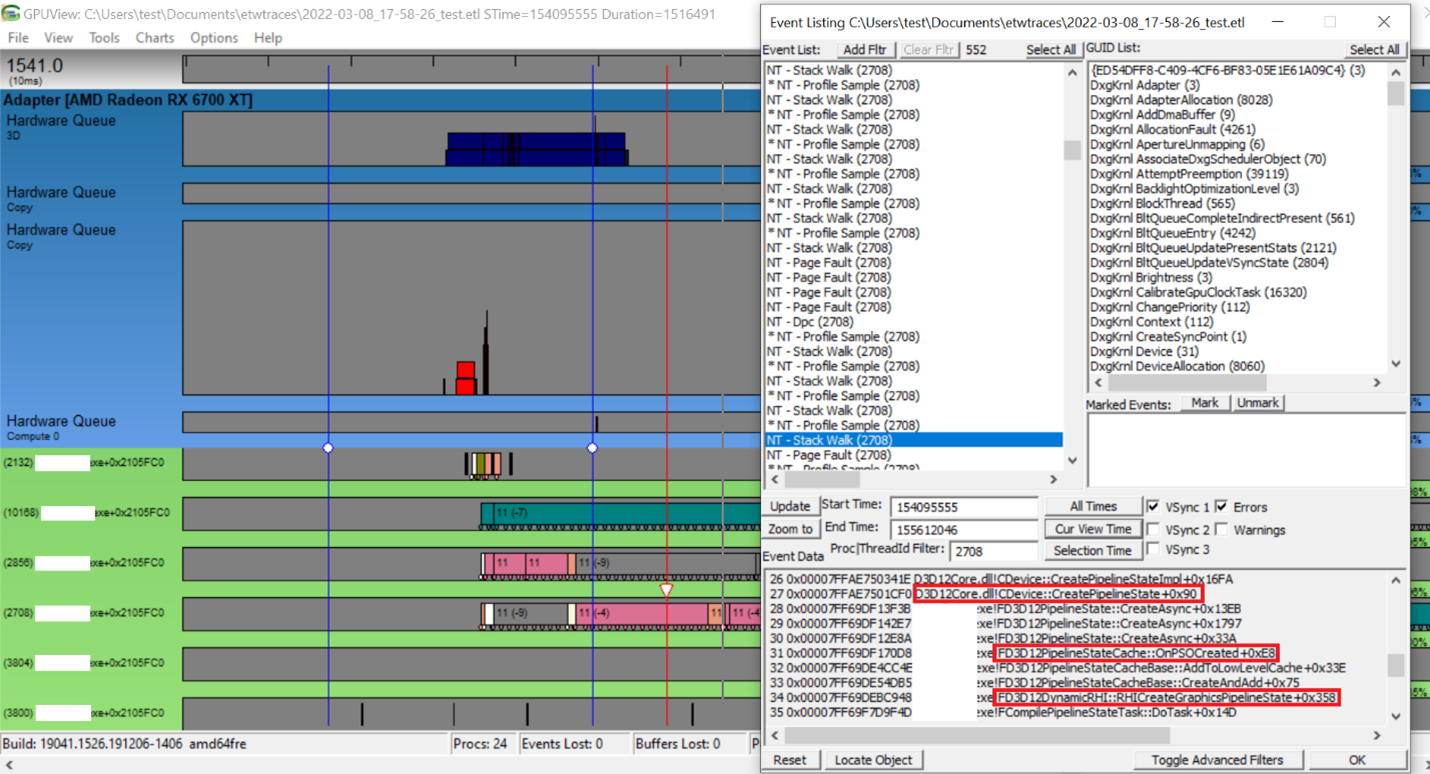Click the Cur View Time button
This screenshot has height=774, width=1430.
click(1092, 529)
